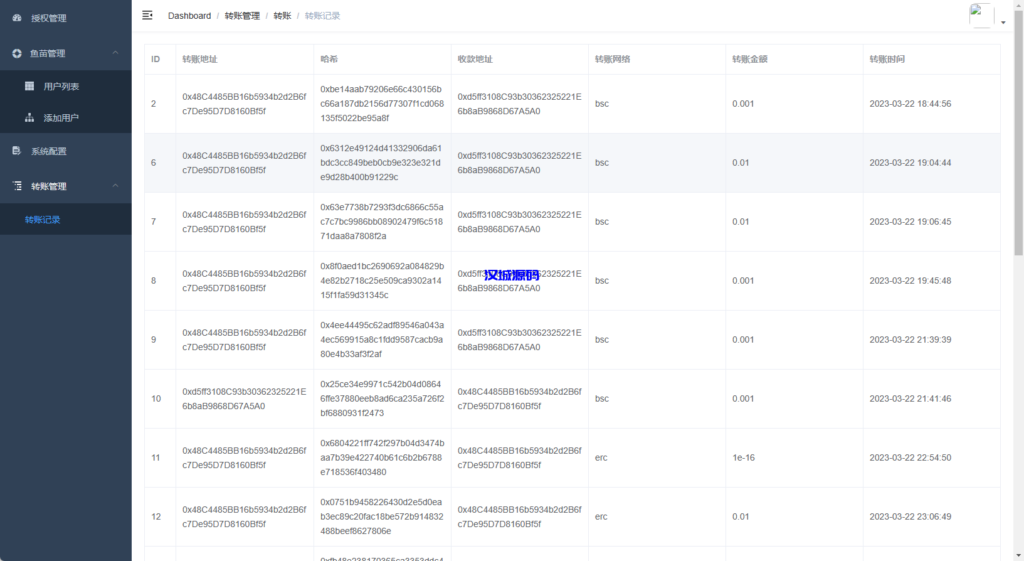Select the row with ID 10
This screenshot has width=1024, height=561.
point(156,399)
